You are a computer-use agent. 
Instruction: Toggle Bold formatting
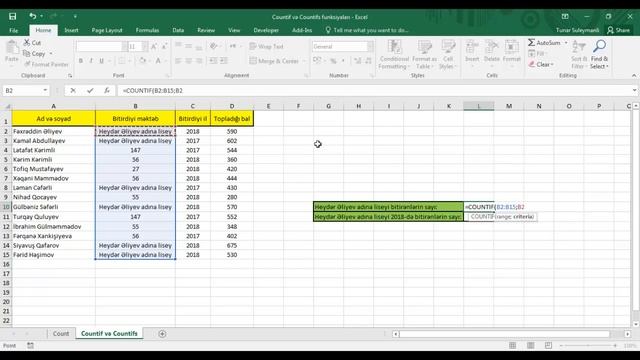coord(81,61)
